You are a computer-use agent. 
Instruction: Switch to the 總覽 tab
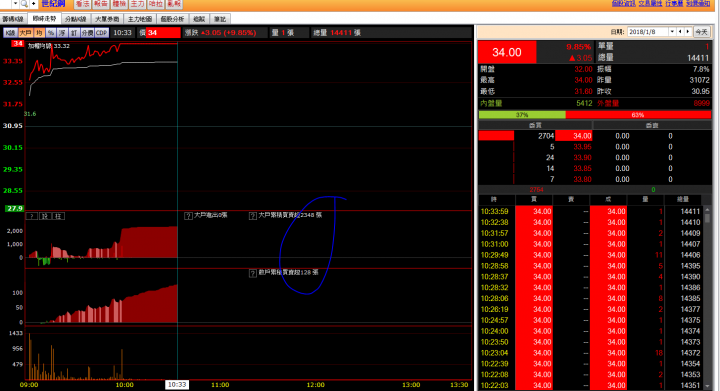[199, 19]
